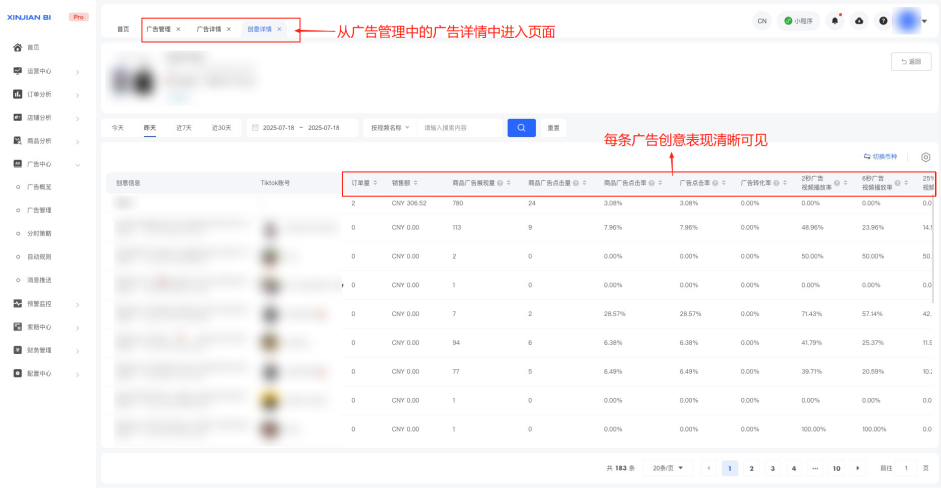Viewport: 941px width, 488px height.
Task: Sort table by 订单量 column
Action: click(x=375, y=183)
